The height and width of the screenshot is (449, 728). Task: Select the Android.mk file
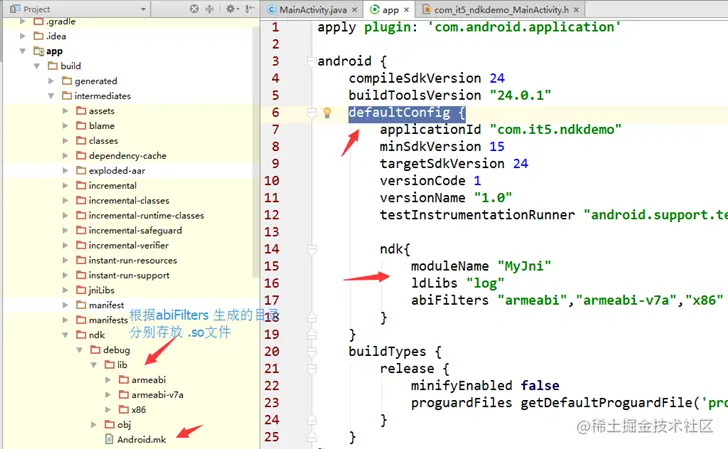click(136, 439)
